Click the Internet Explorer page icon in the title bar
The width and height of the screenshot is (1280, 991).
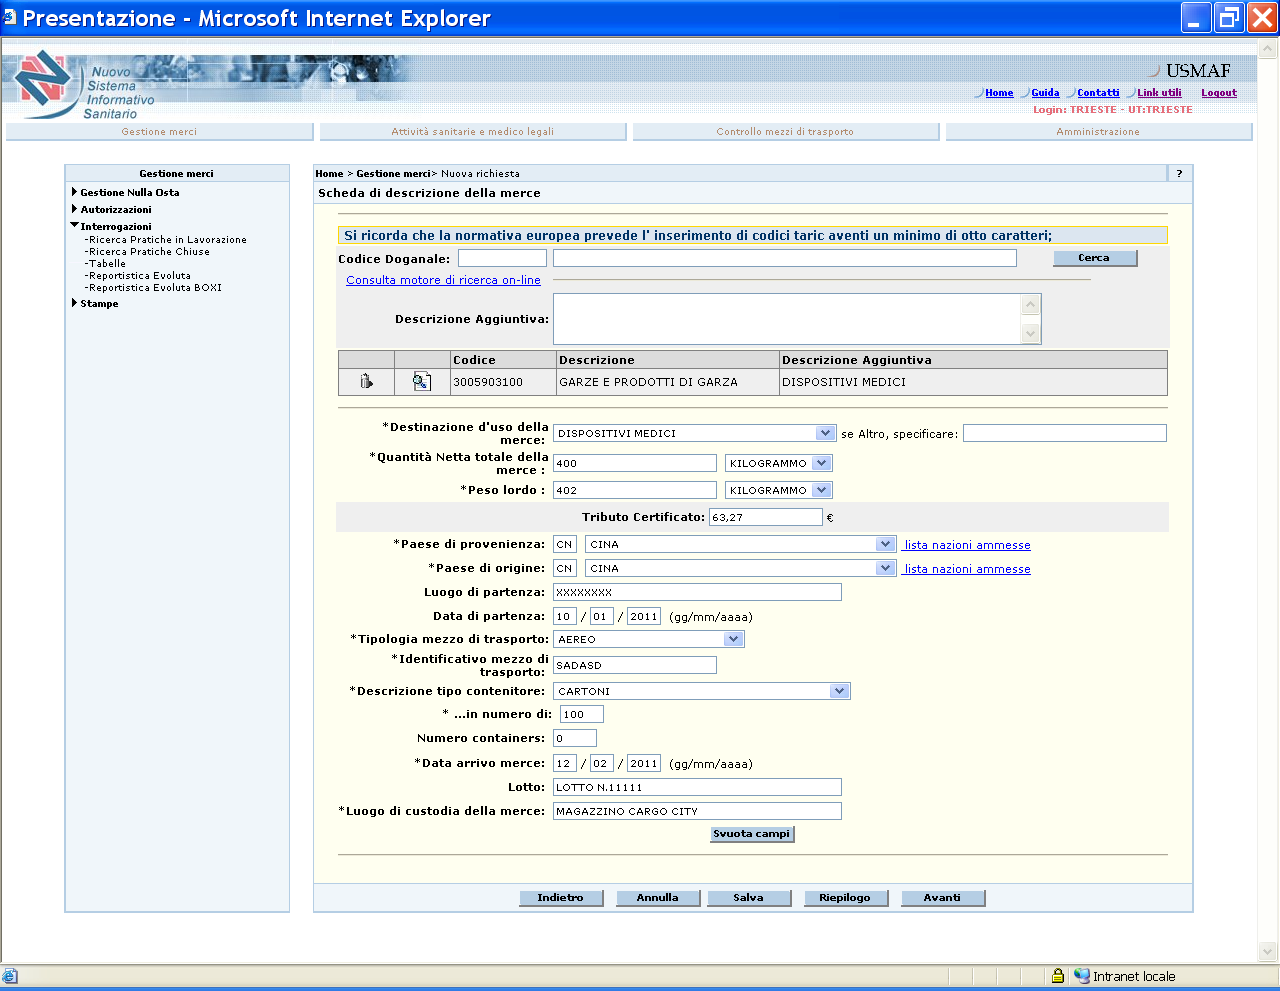(10, 18)
